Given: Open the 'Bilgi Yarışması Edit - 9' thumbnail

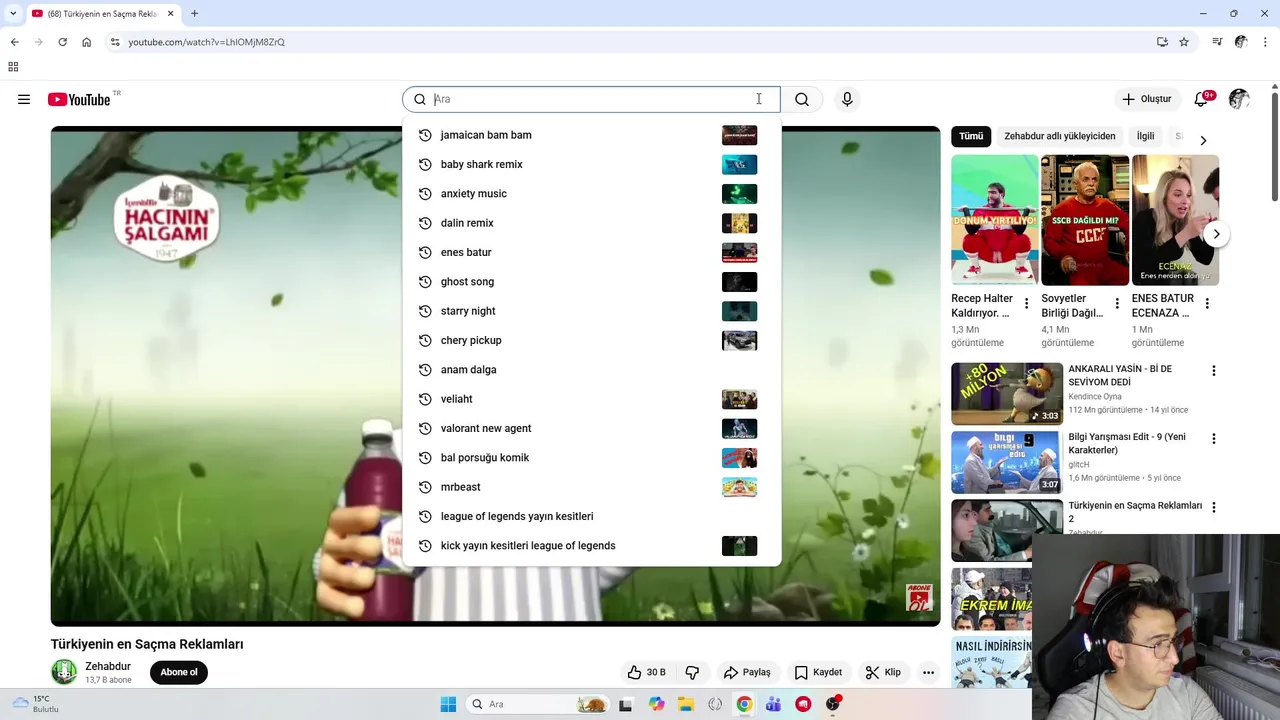Looking at the screenshot, I should pyautogui.click(x=1007, y=462).
